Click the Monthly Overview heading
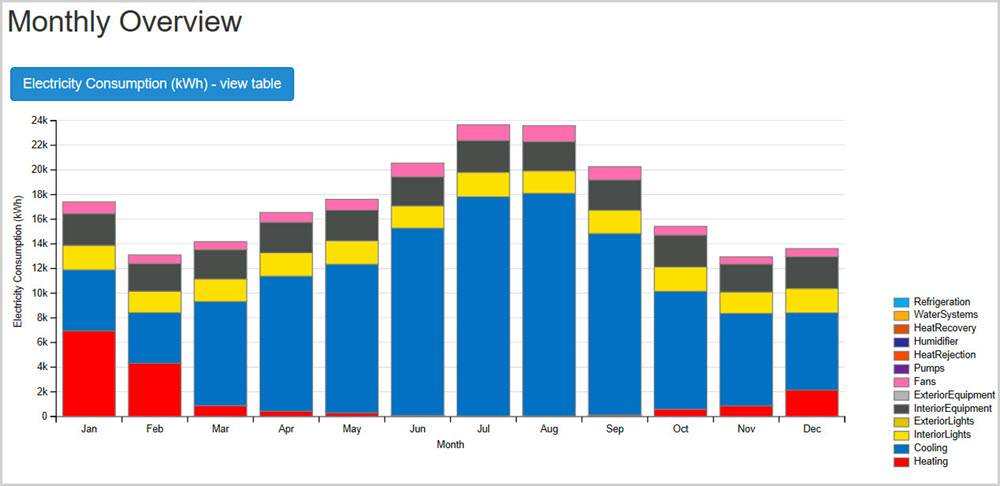Screen dimensions: 1000x486 (125, 22)
